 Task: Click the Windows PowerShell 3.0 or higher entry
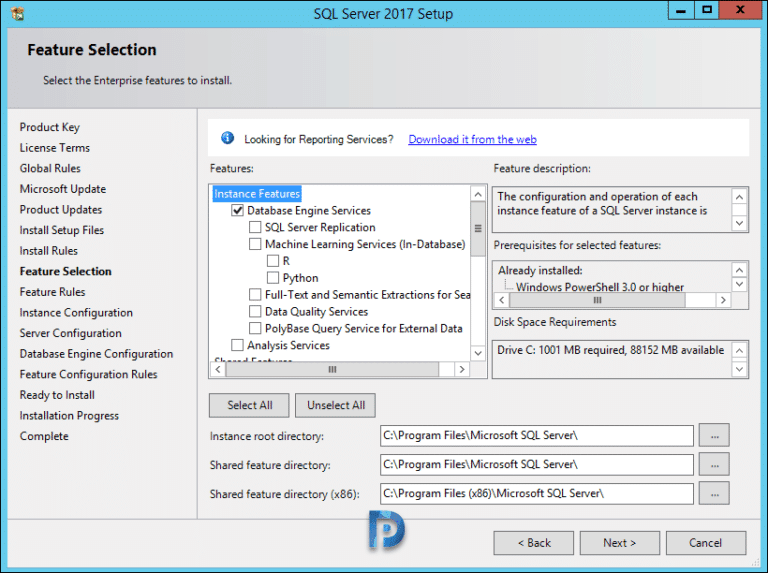600,286
